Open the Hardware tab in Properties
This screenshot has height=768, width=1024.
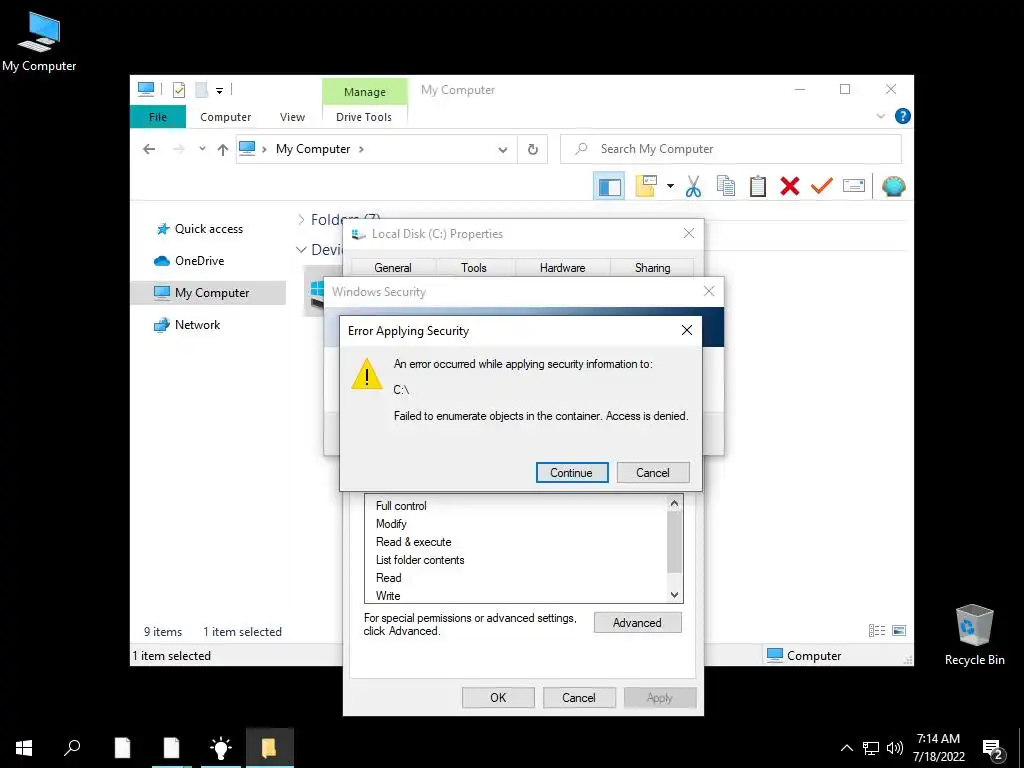[x=562, y=268]
